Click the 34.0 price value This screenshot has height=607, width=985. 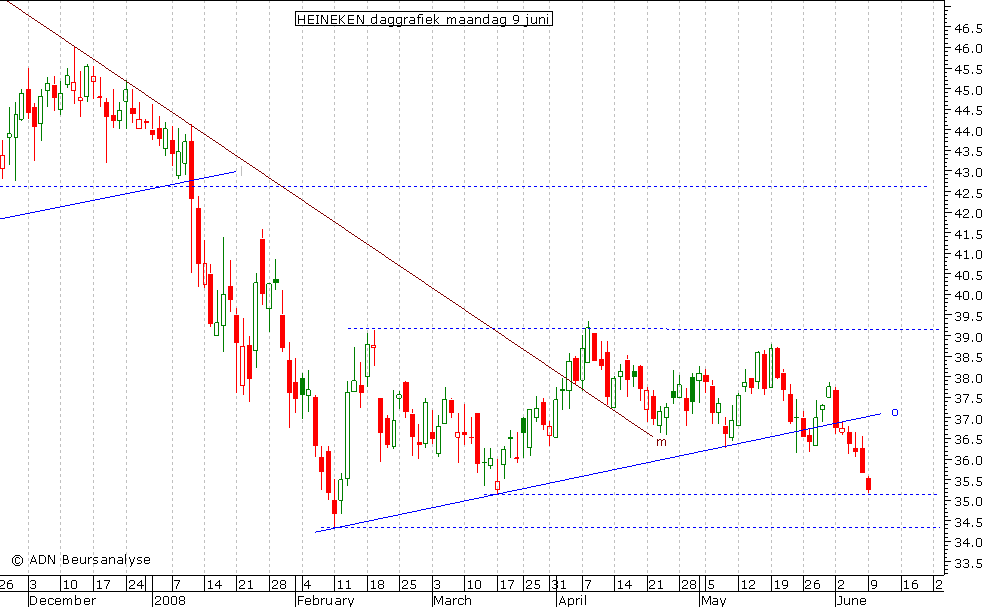pyautogui.click(x=968, y=543)
